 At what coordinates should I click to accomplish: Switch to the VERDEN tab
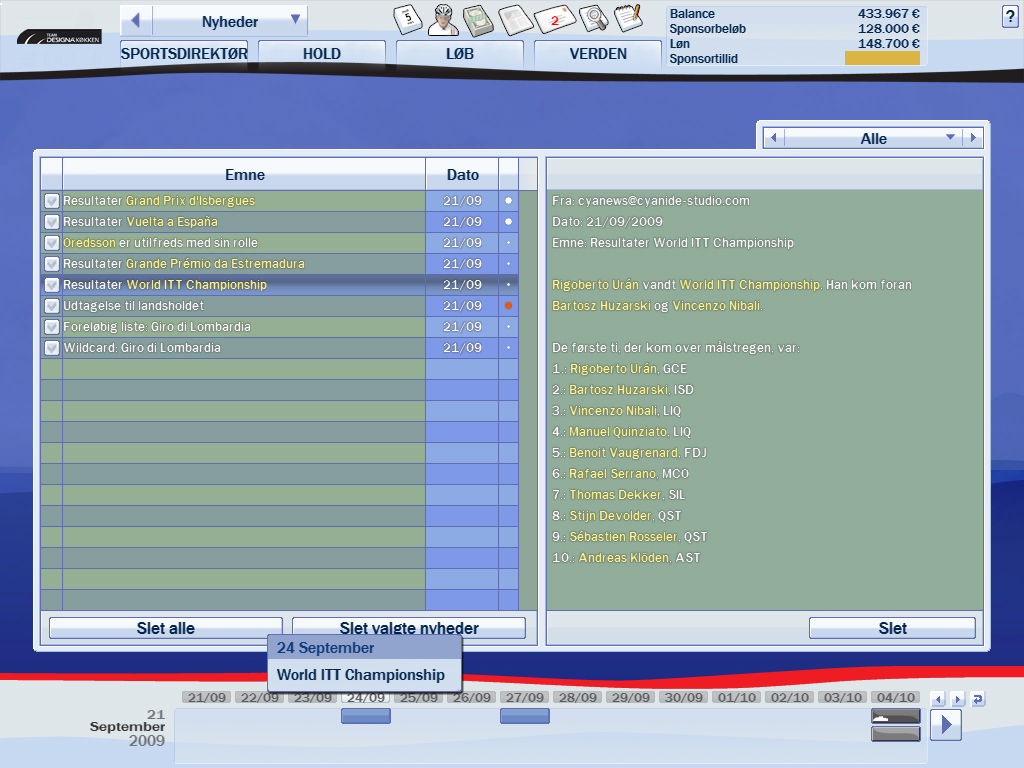point(598,54)
